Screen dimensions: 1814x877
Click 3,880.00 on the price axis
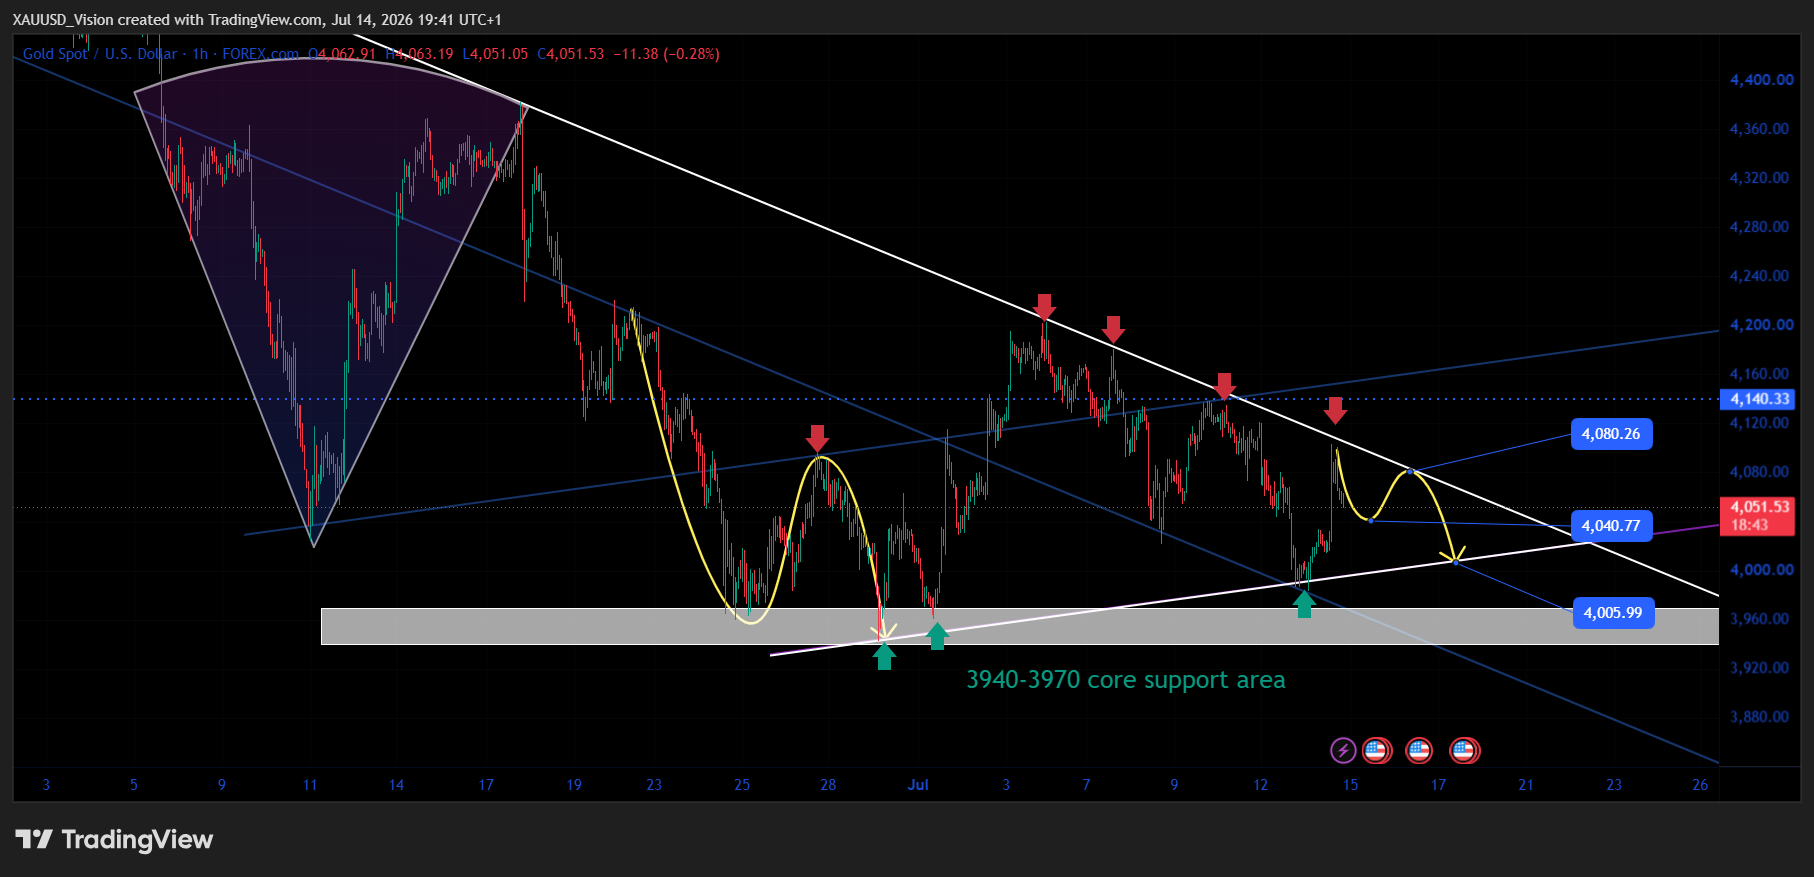[1760, 717]
